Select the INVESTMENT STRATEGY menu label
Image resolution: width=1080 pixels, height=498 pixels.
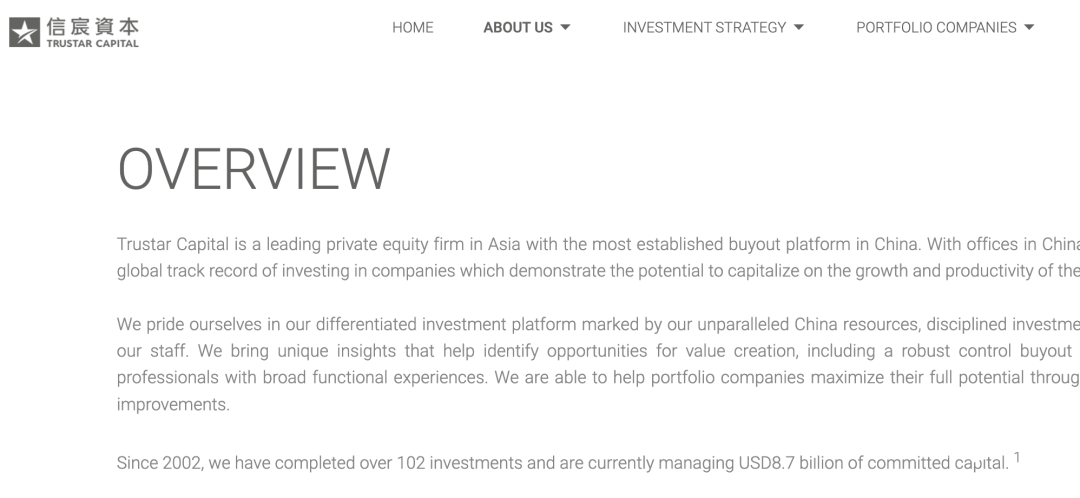pos(704,28)
